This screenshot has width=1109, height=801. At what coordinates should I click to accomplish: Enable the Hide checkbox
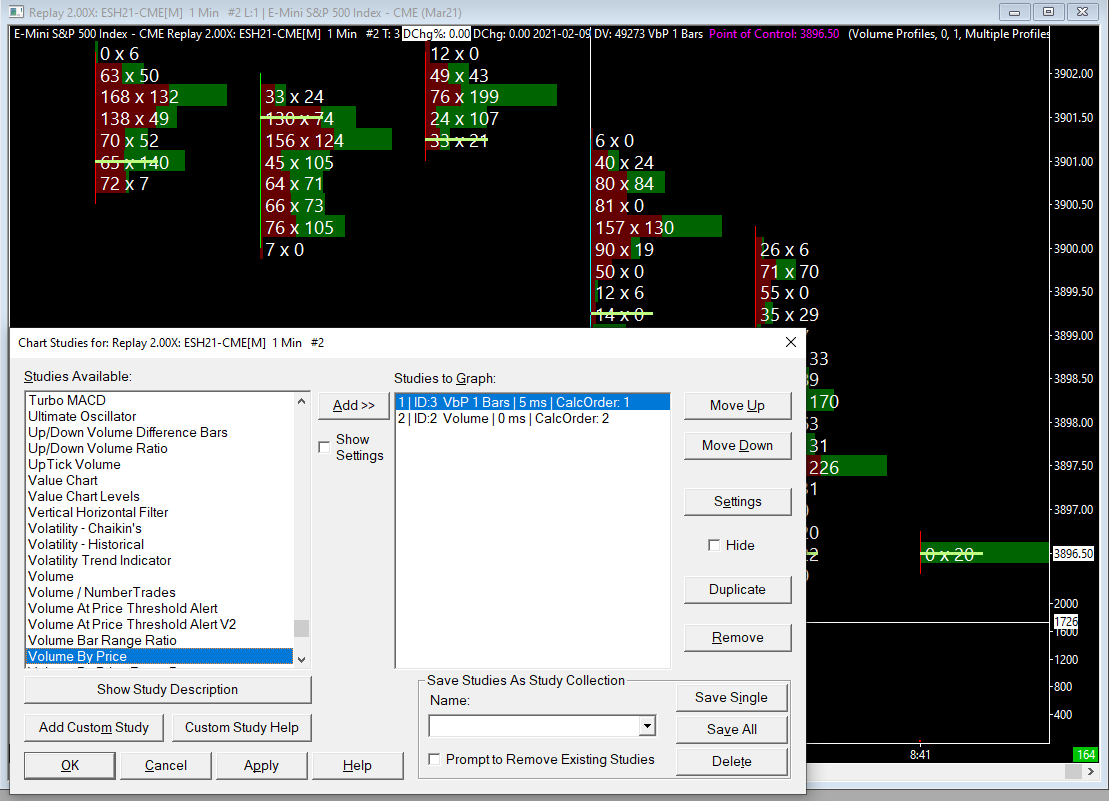(714, 545)
